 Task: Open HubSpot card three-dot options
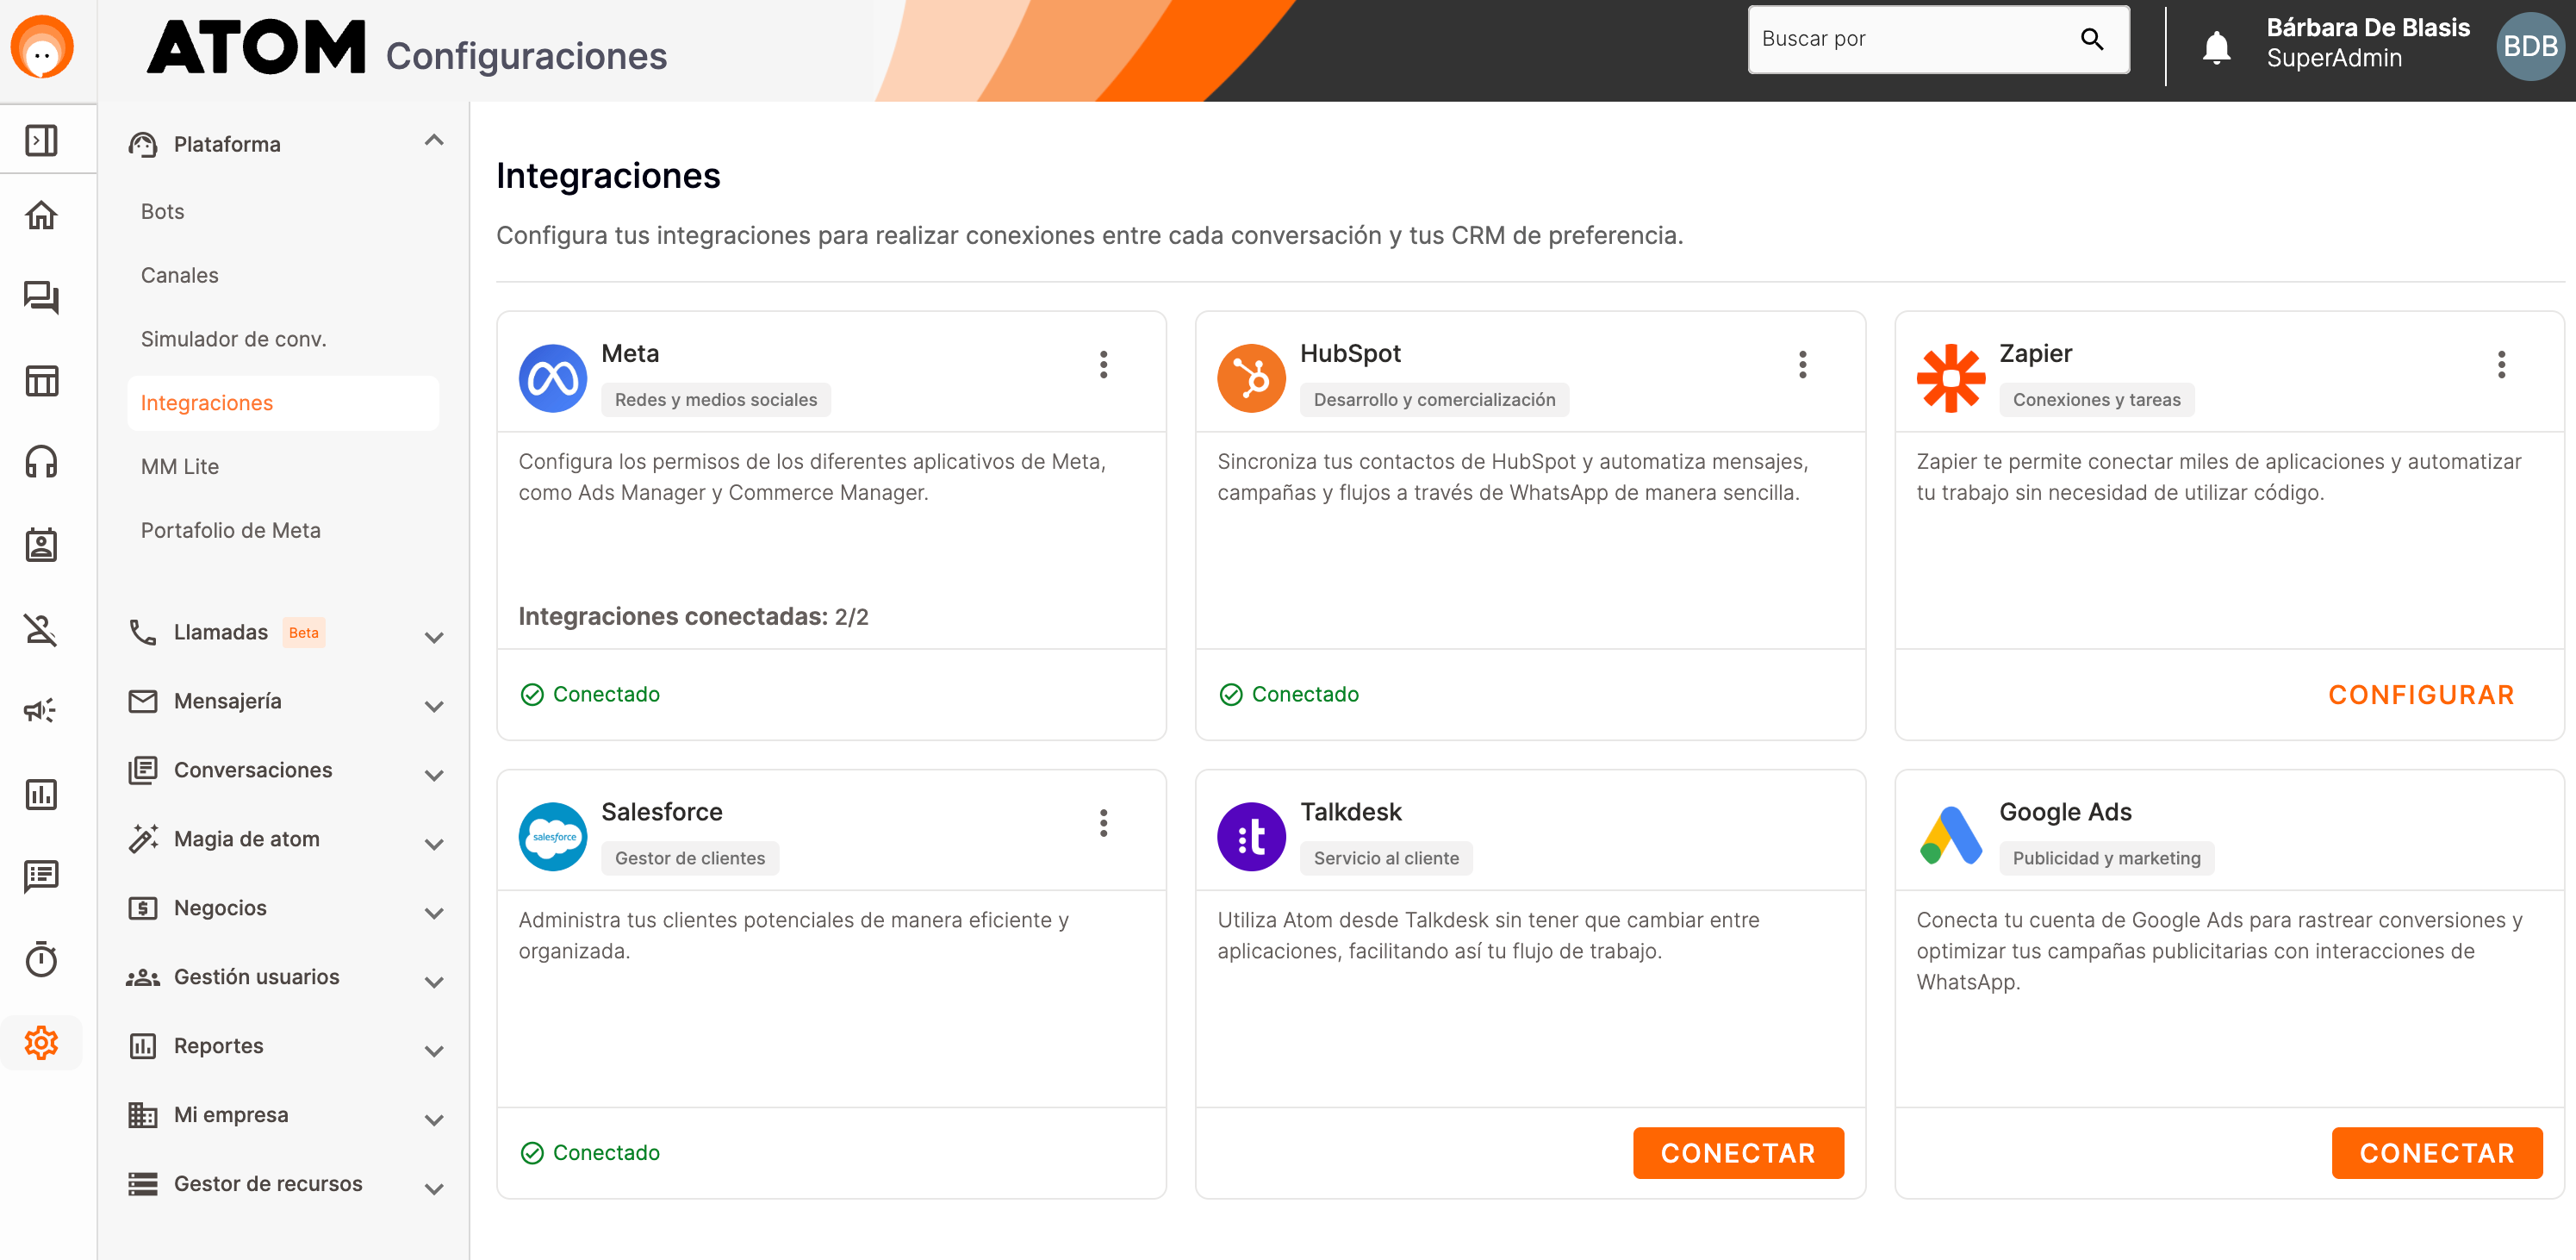click(1802, 365)
